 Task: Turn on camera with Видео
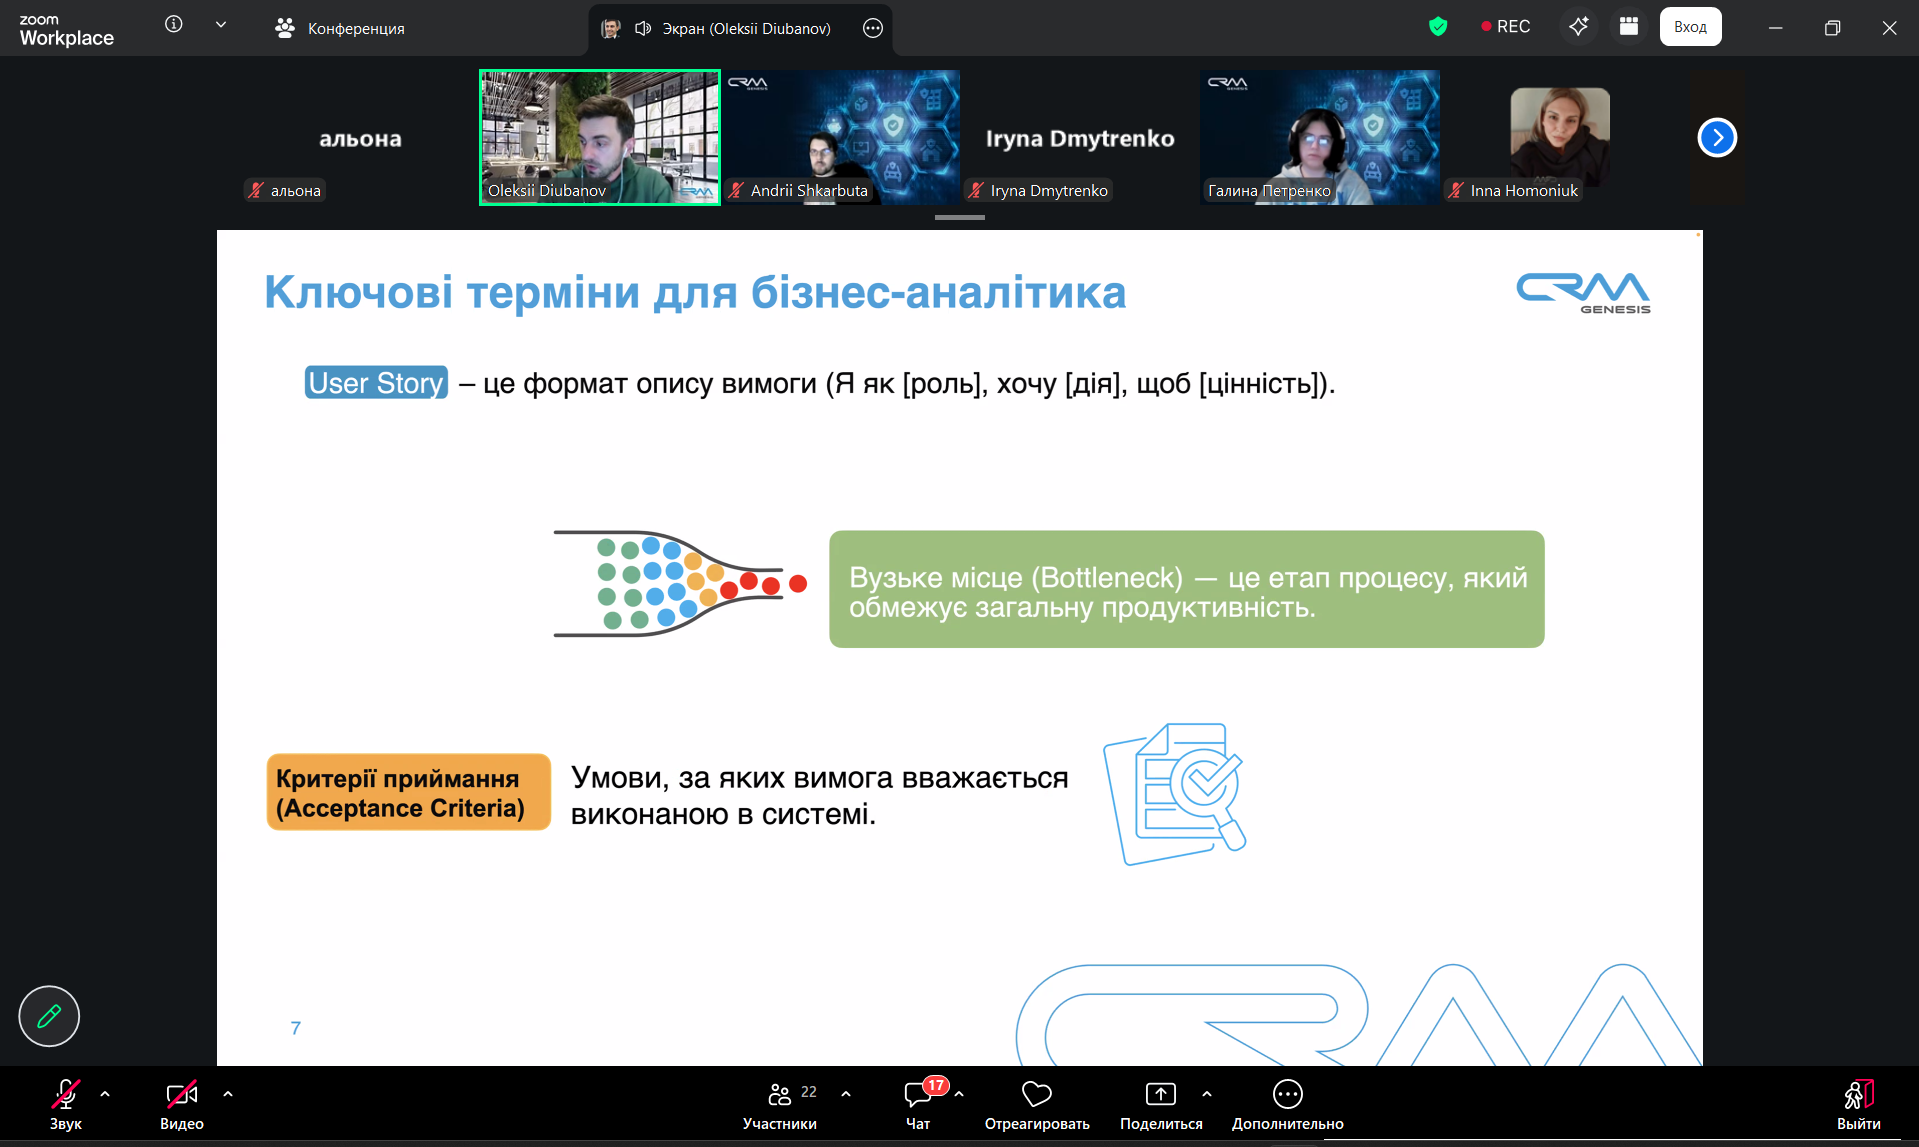[182, 1104]
